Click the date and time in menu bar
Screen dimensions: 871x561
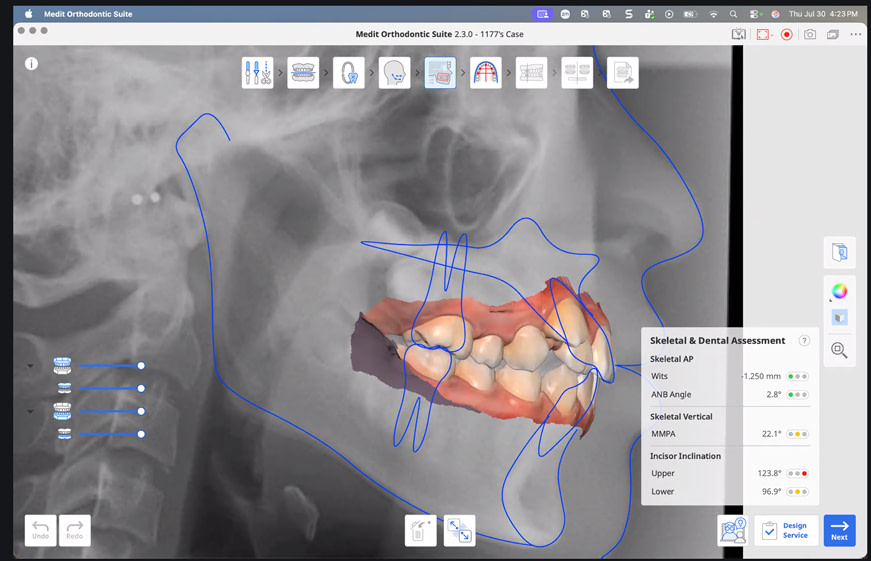click(823, 14)
